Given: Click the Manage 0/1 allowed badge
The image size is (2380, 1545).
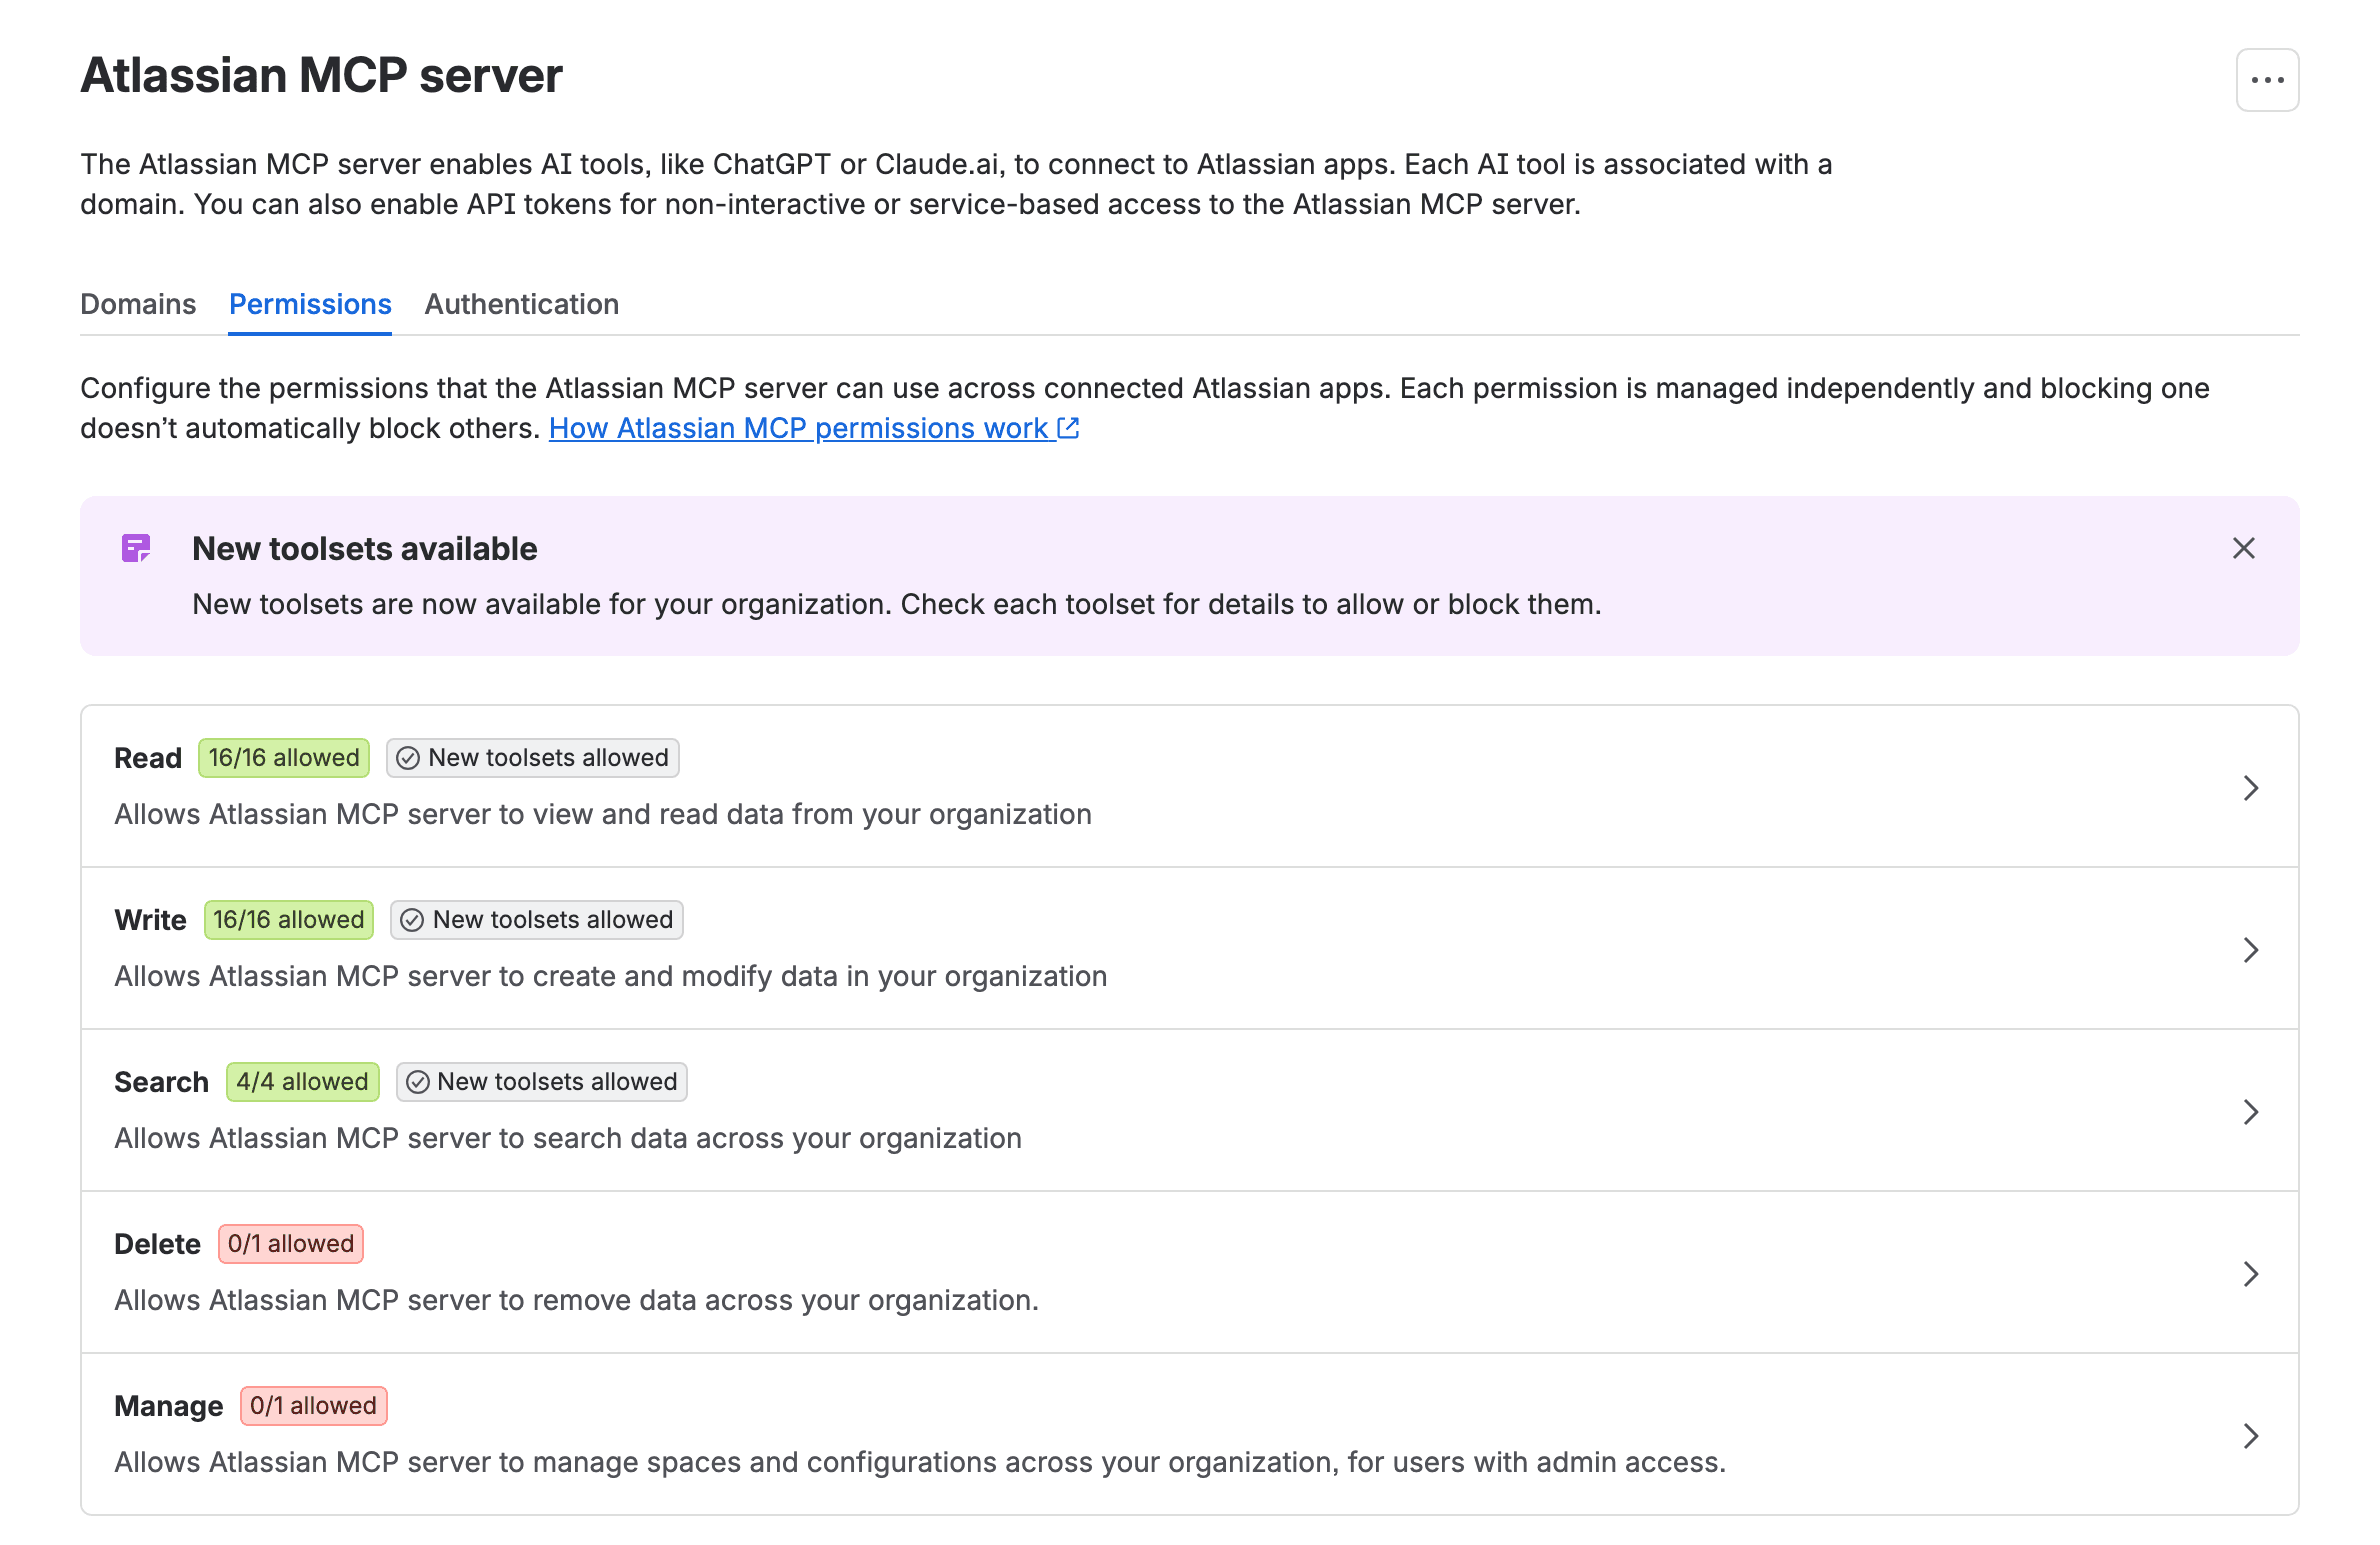Looking at the screenshot, I should click(x=314, y=1406).
